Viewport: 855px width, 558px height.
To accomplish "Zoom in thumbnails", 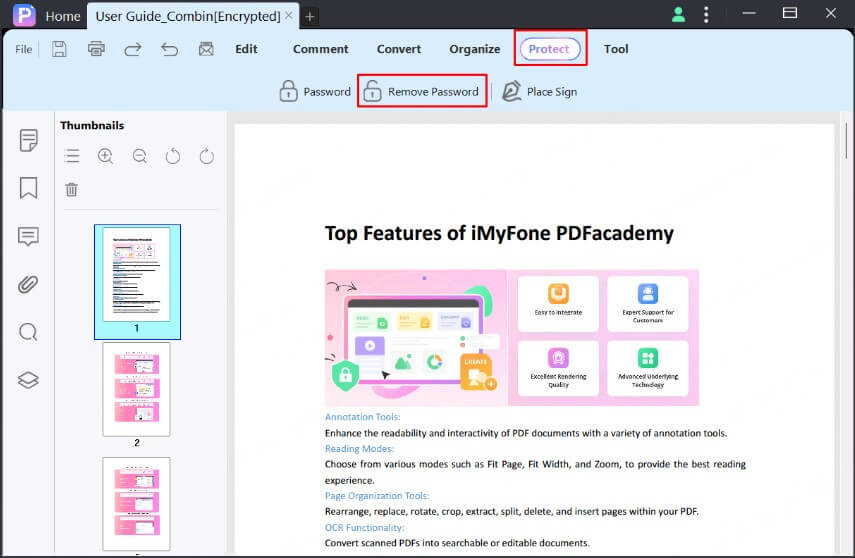I will tap(105, 157).
